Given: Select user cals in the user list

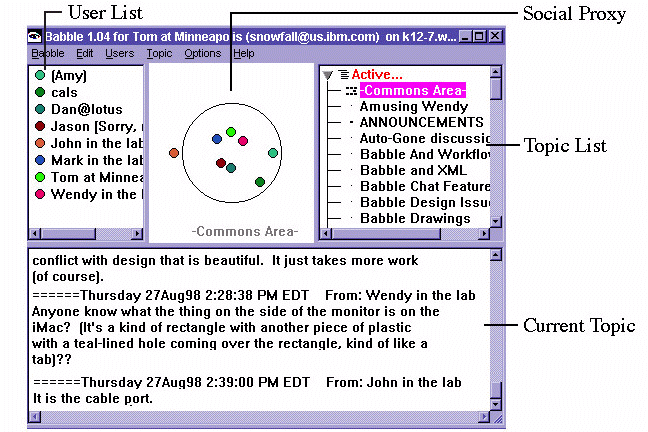Looking at the screenshot, I should coord(64,92).
